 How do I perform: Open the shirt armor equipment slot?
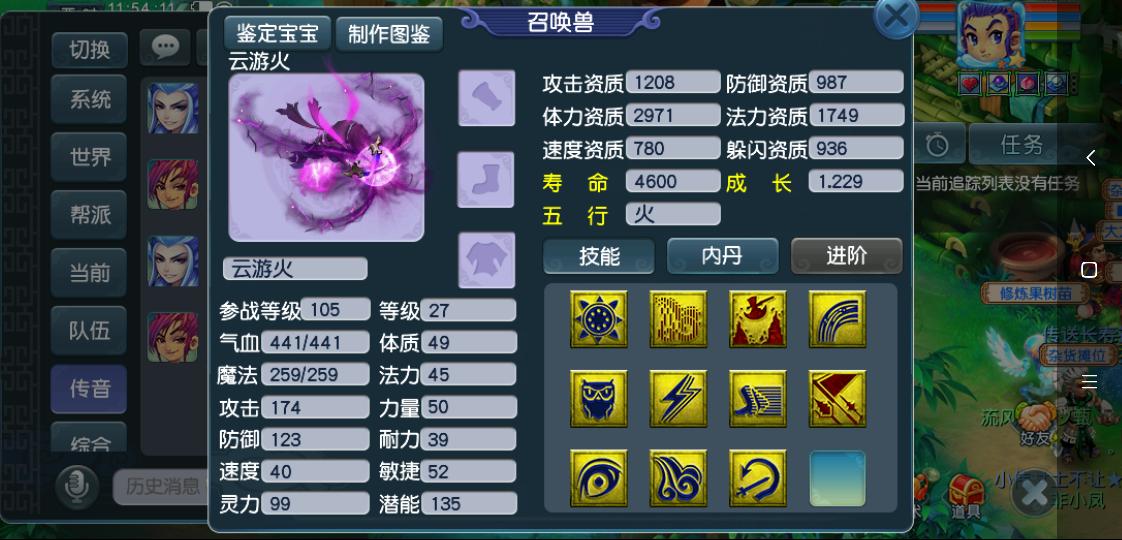(487, 260)
